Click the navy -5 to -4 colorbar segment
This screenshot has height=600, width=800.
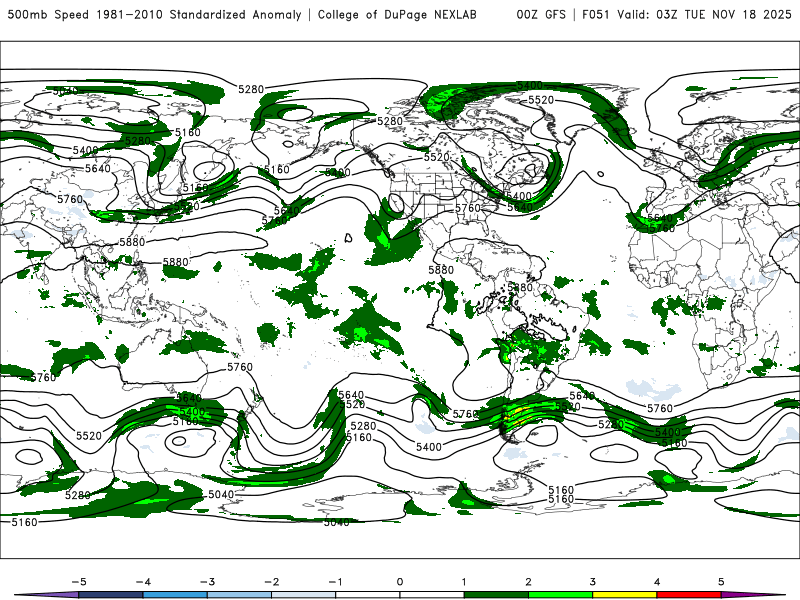click(111, 595)
